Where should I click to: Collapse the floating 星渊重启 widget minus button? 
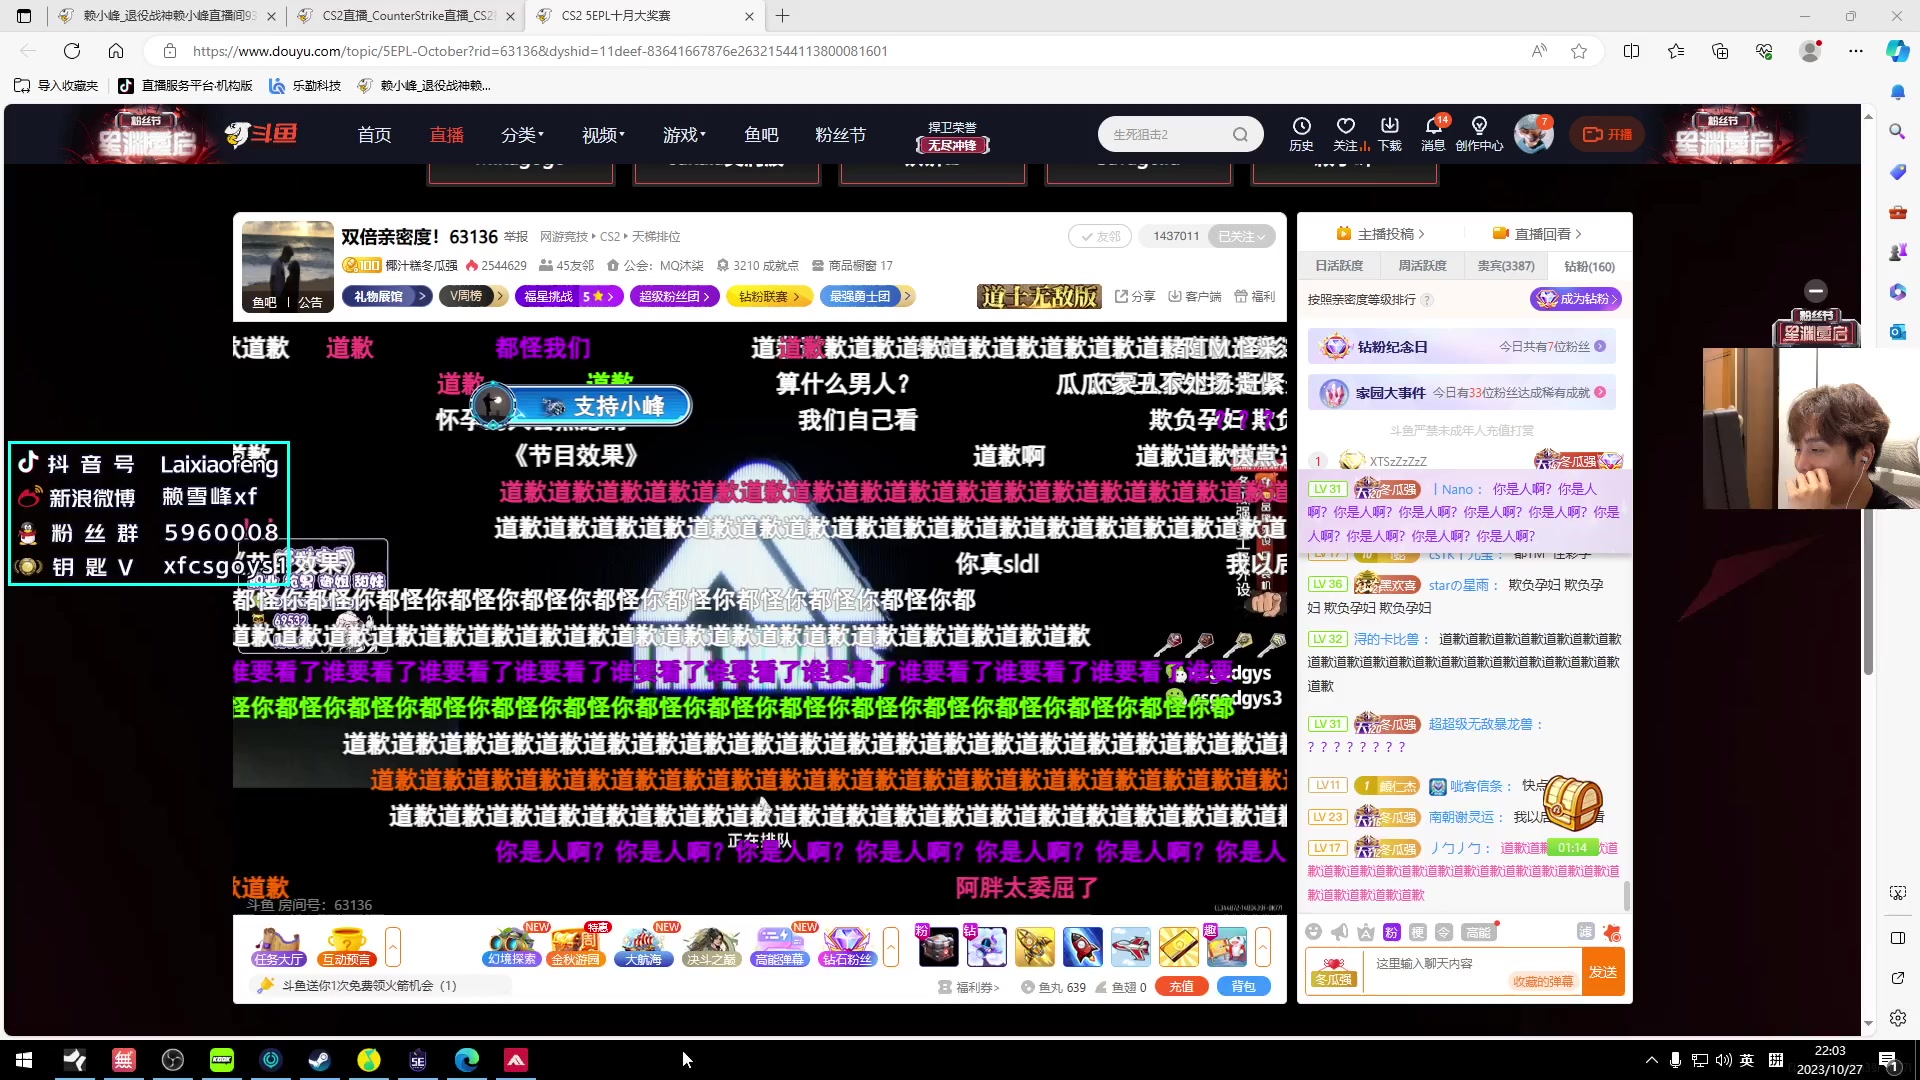pos(1816,290)
